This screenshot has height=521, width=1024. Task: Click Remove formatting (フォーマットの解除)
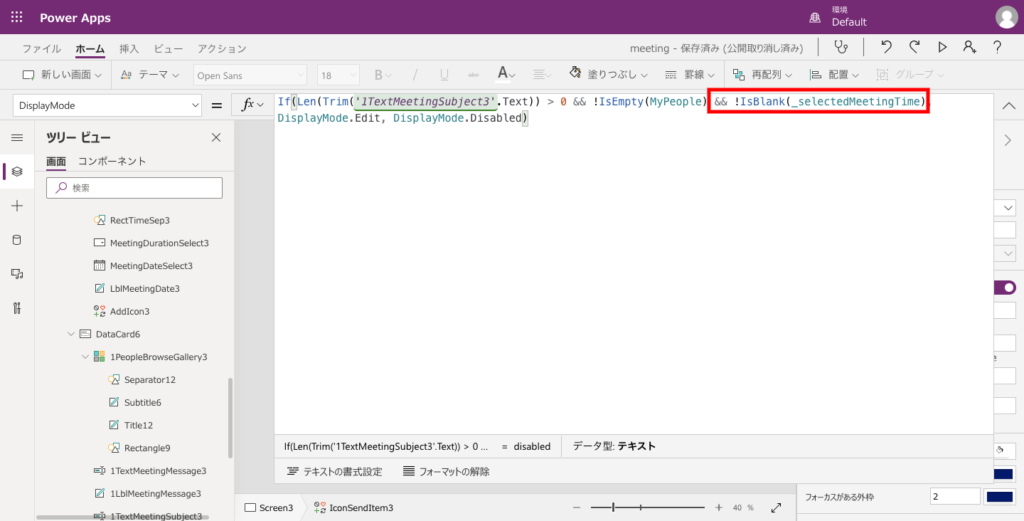click(x=446, y=471)
